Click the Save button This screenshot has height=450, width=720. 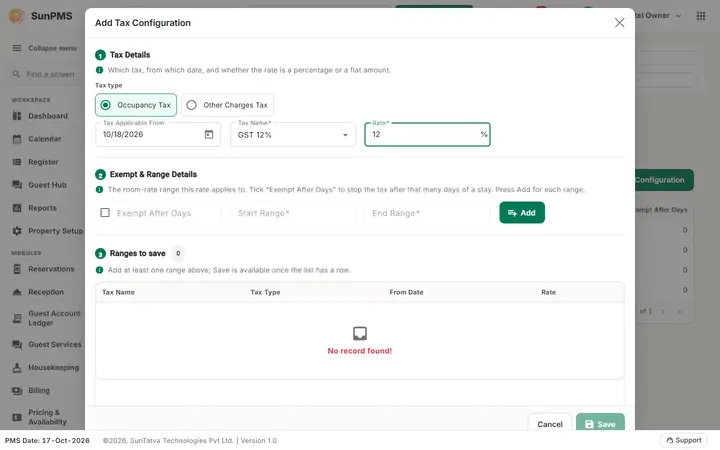600,424
